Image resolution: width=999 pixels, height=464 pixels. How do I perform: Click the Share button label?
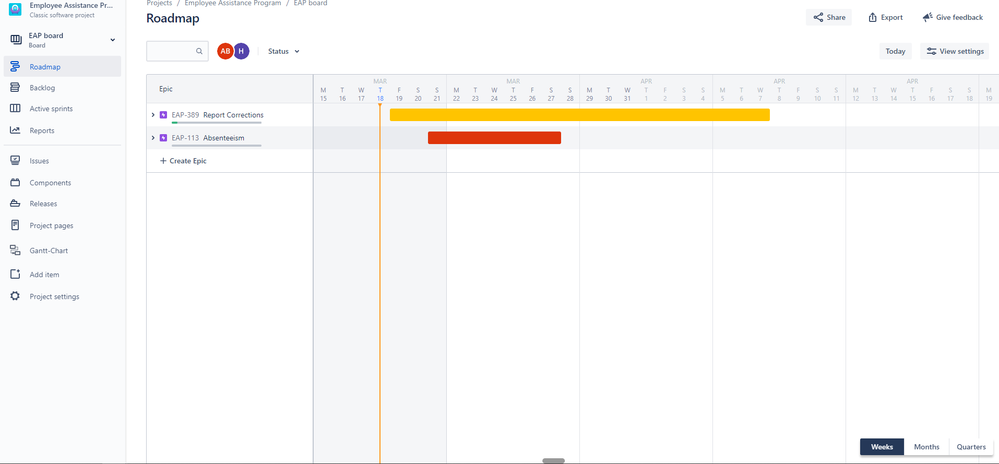click(x=836, y=18)
